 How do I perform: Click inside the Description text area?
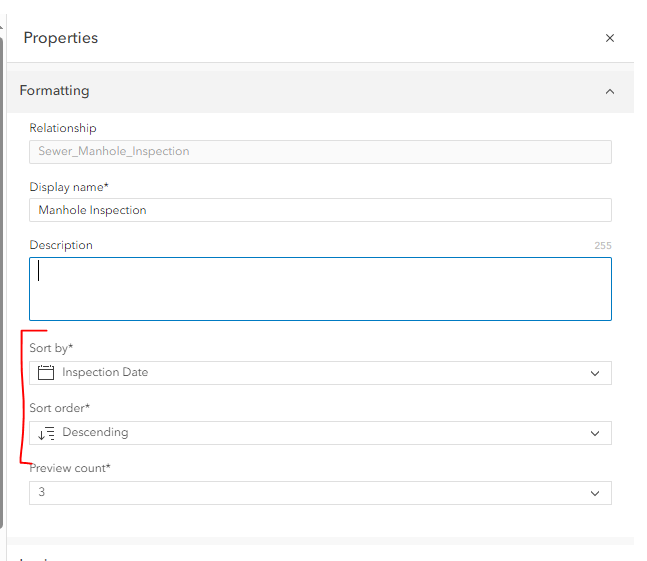click(320, 289)
